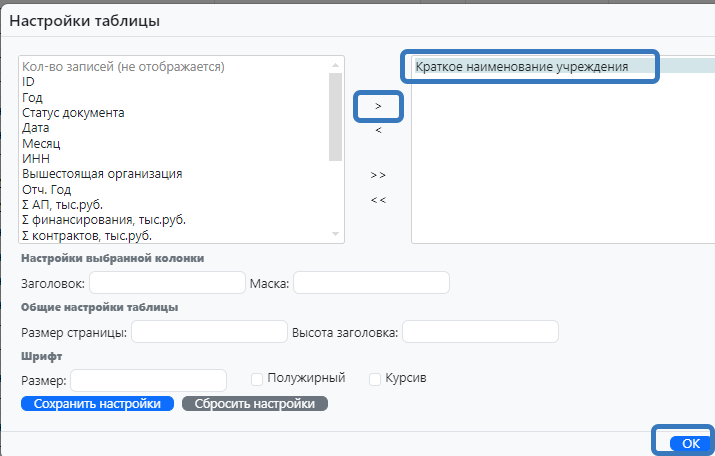This screenshot has height=456, width=715.
Task: Select Σ финансирования, тыс.руб. entry
Action: [x=103, y=220]
